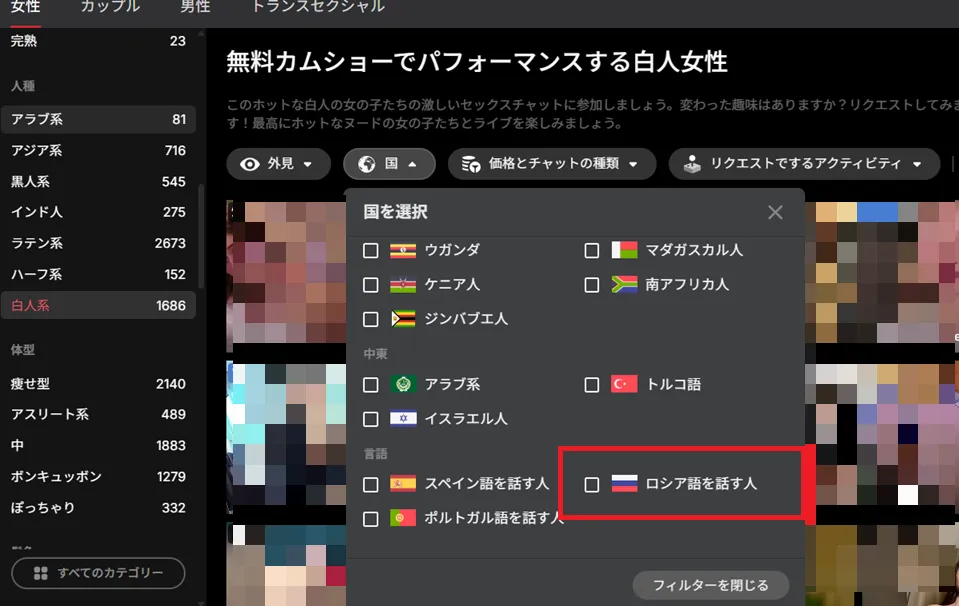Image resolution: width=959 pixels, height=606 pixels.
Task: Enable the イスラエル人 checkbox
Action: point(371,419)
